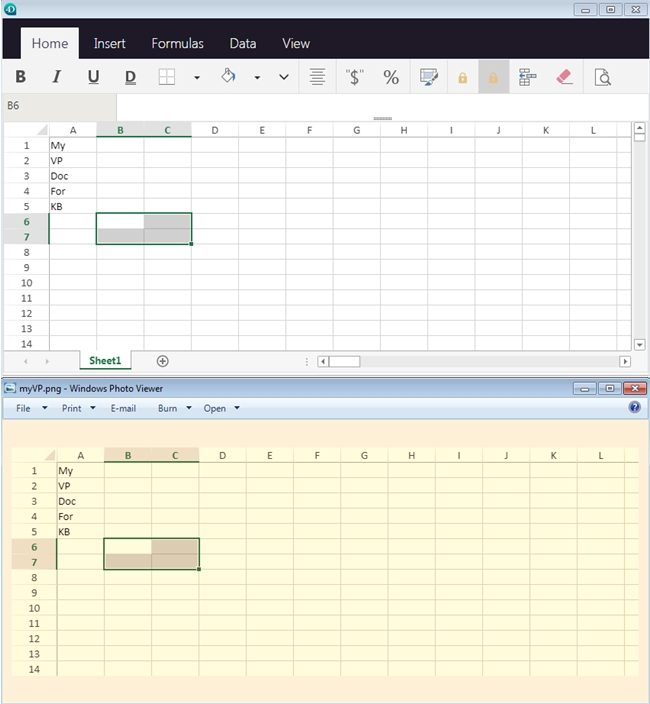Screen dimensions: 650x704
Task: Click the fill color bucket icon
Action: (x=228, y=77)
